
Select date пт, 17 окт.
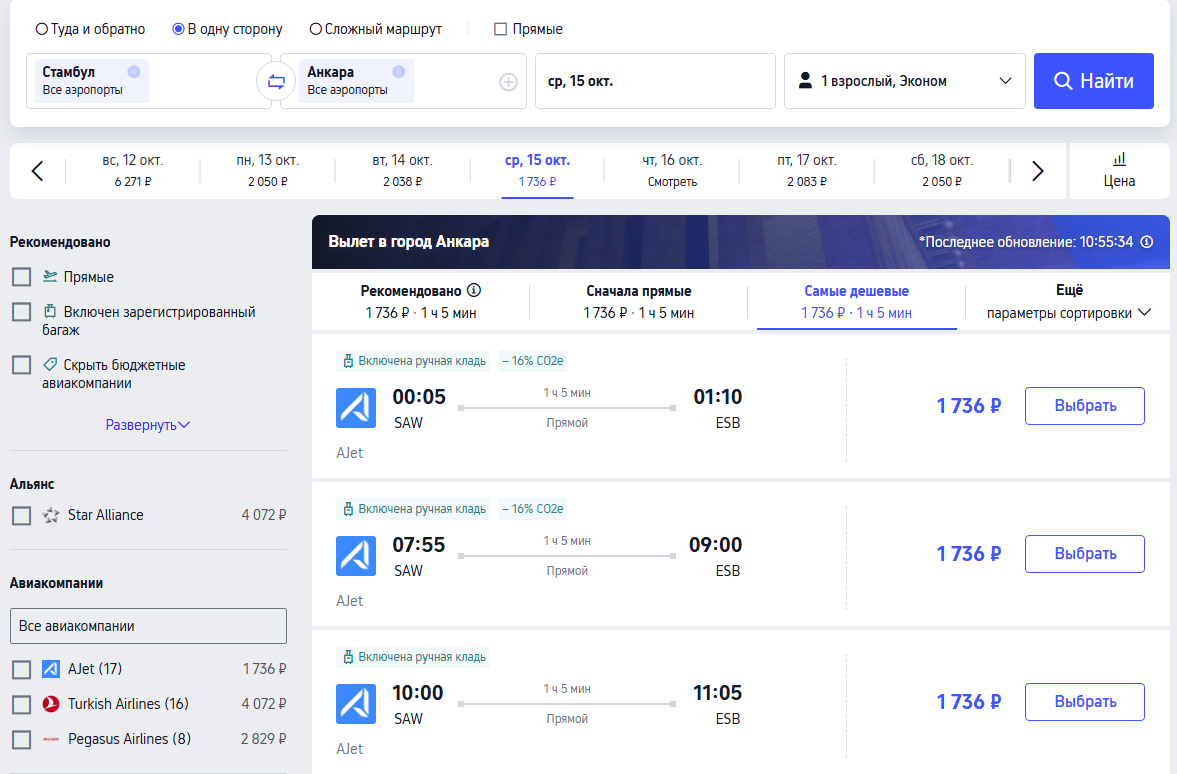[x=807, y=170]
